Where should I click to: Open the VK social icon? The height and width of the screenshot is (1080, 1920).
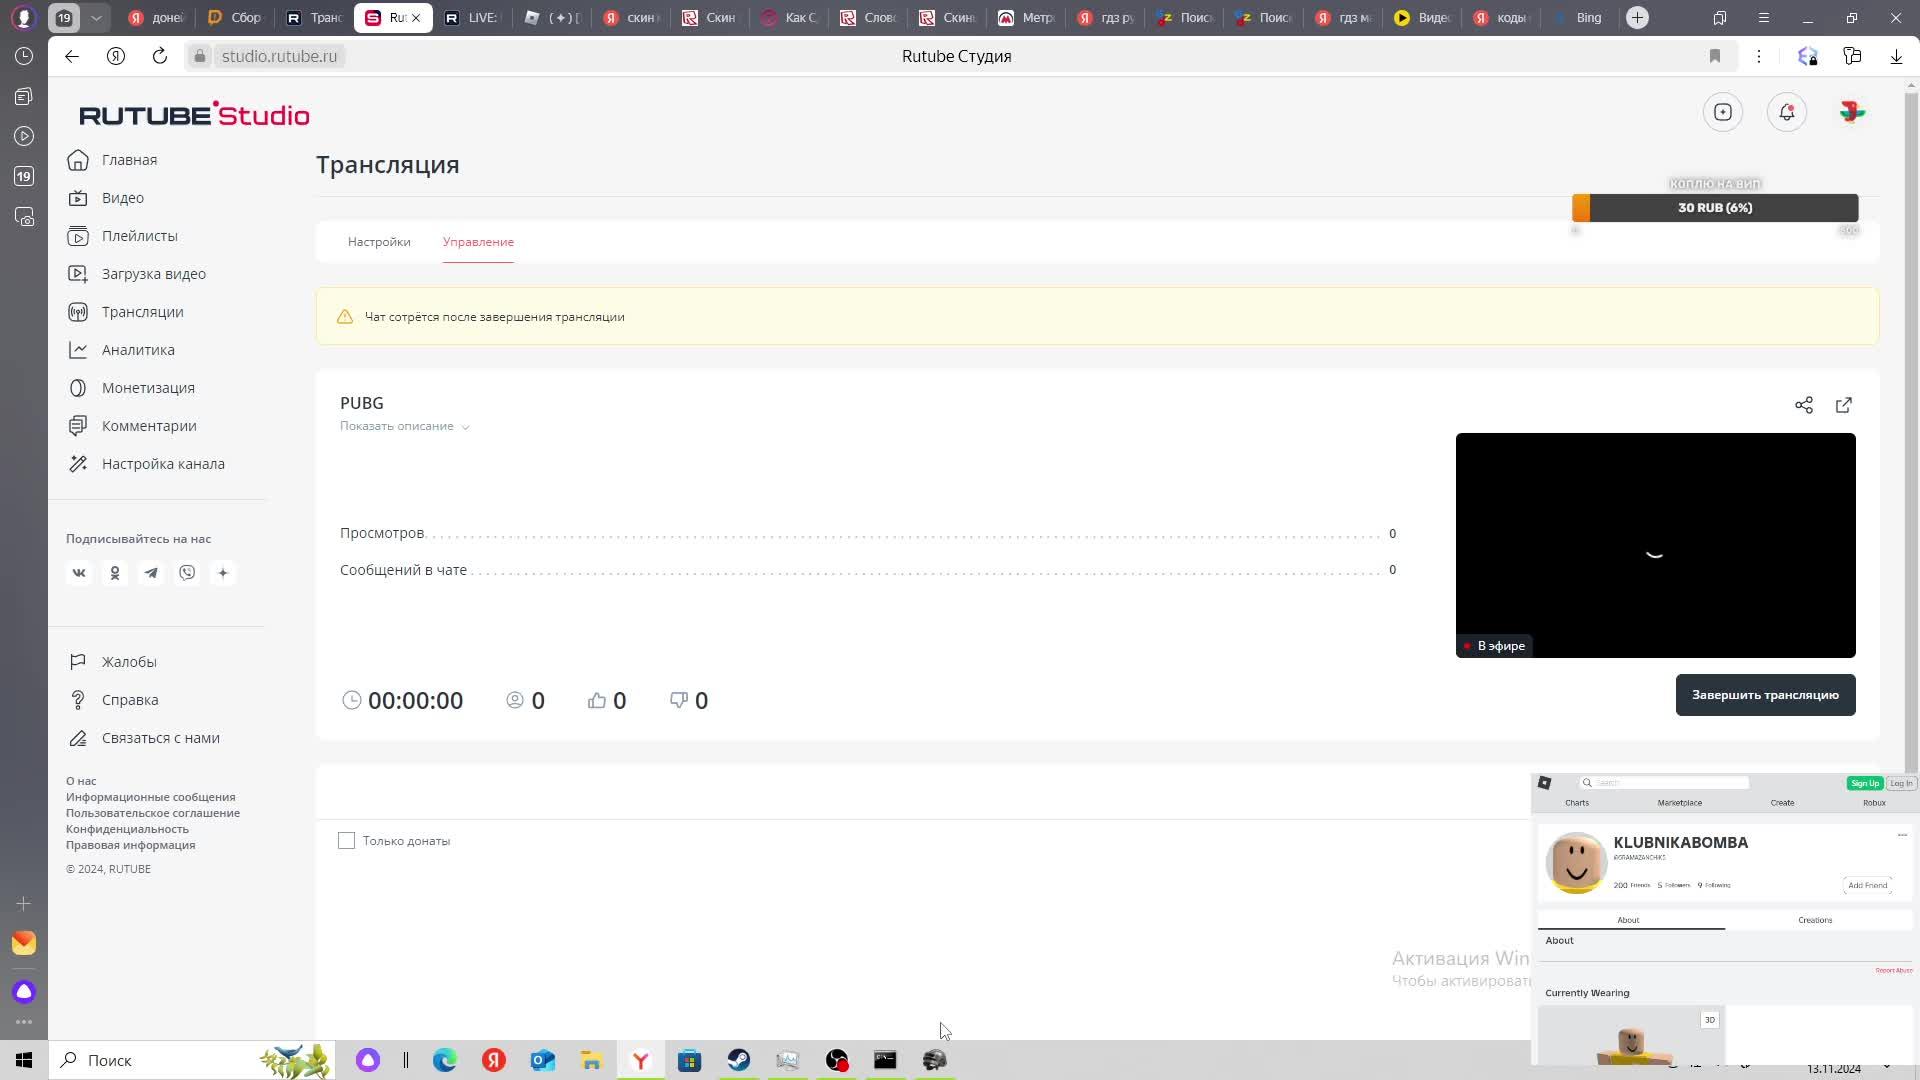click(x=79, y=573)
